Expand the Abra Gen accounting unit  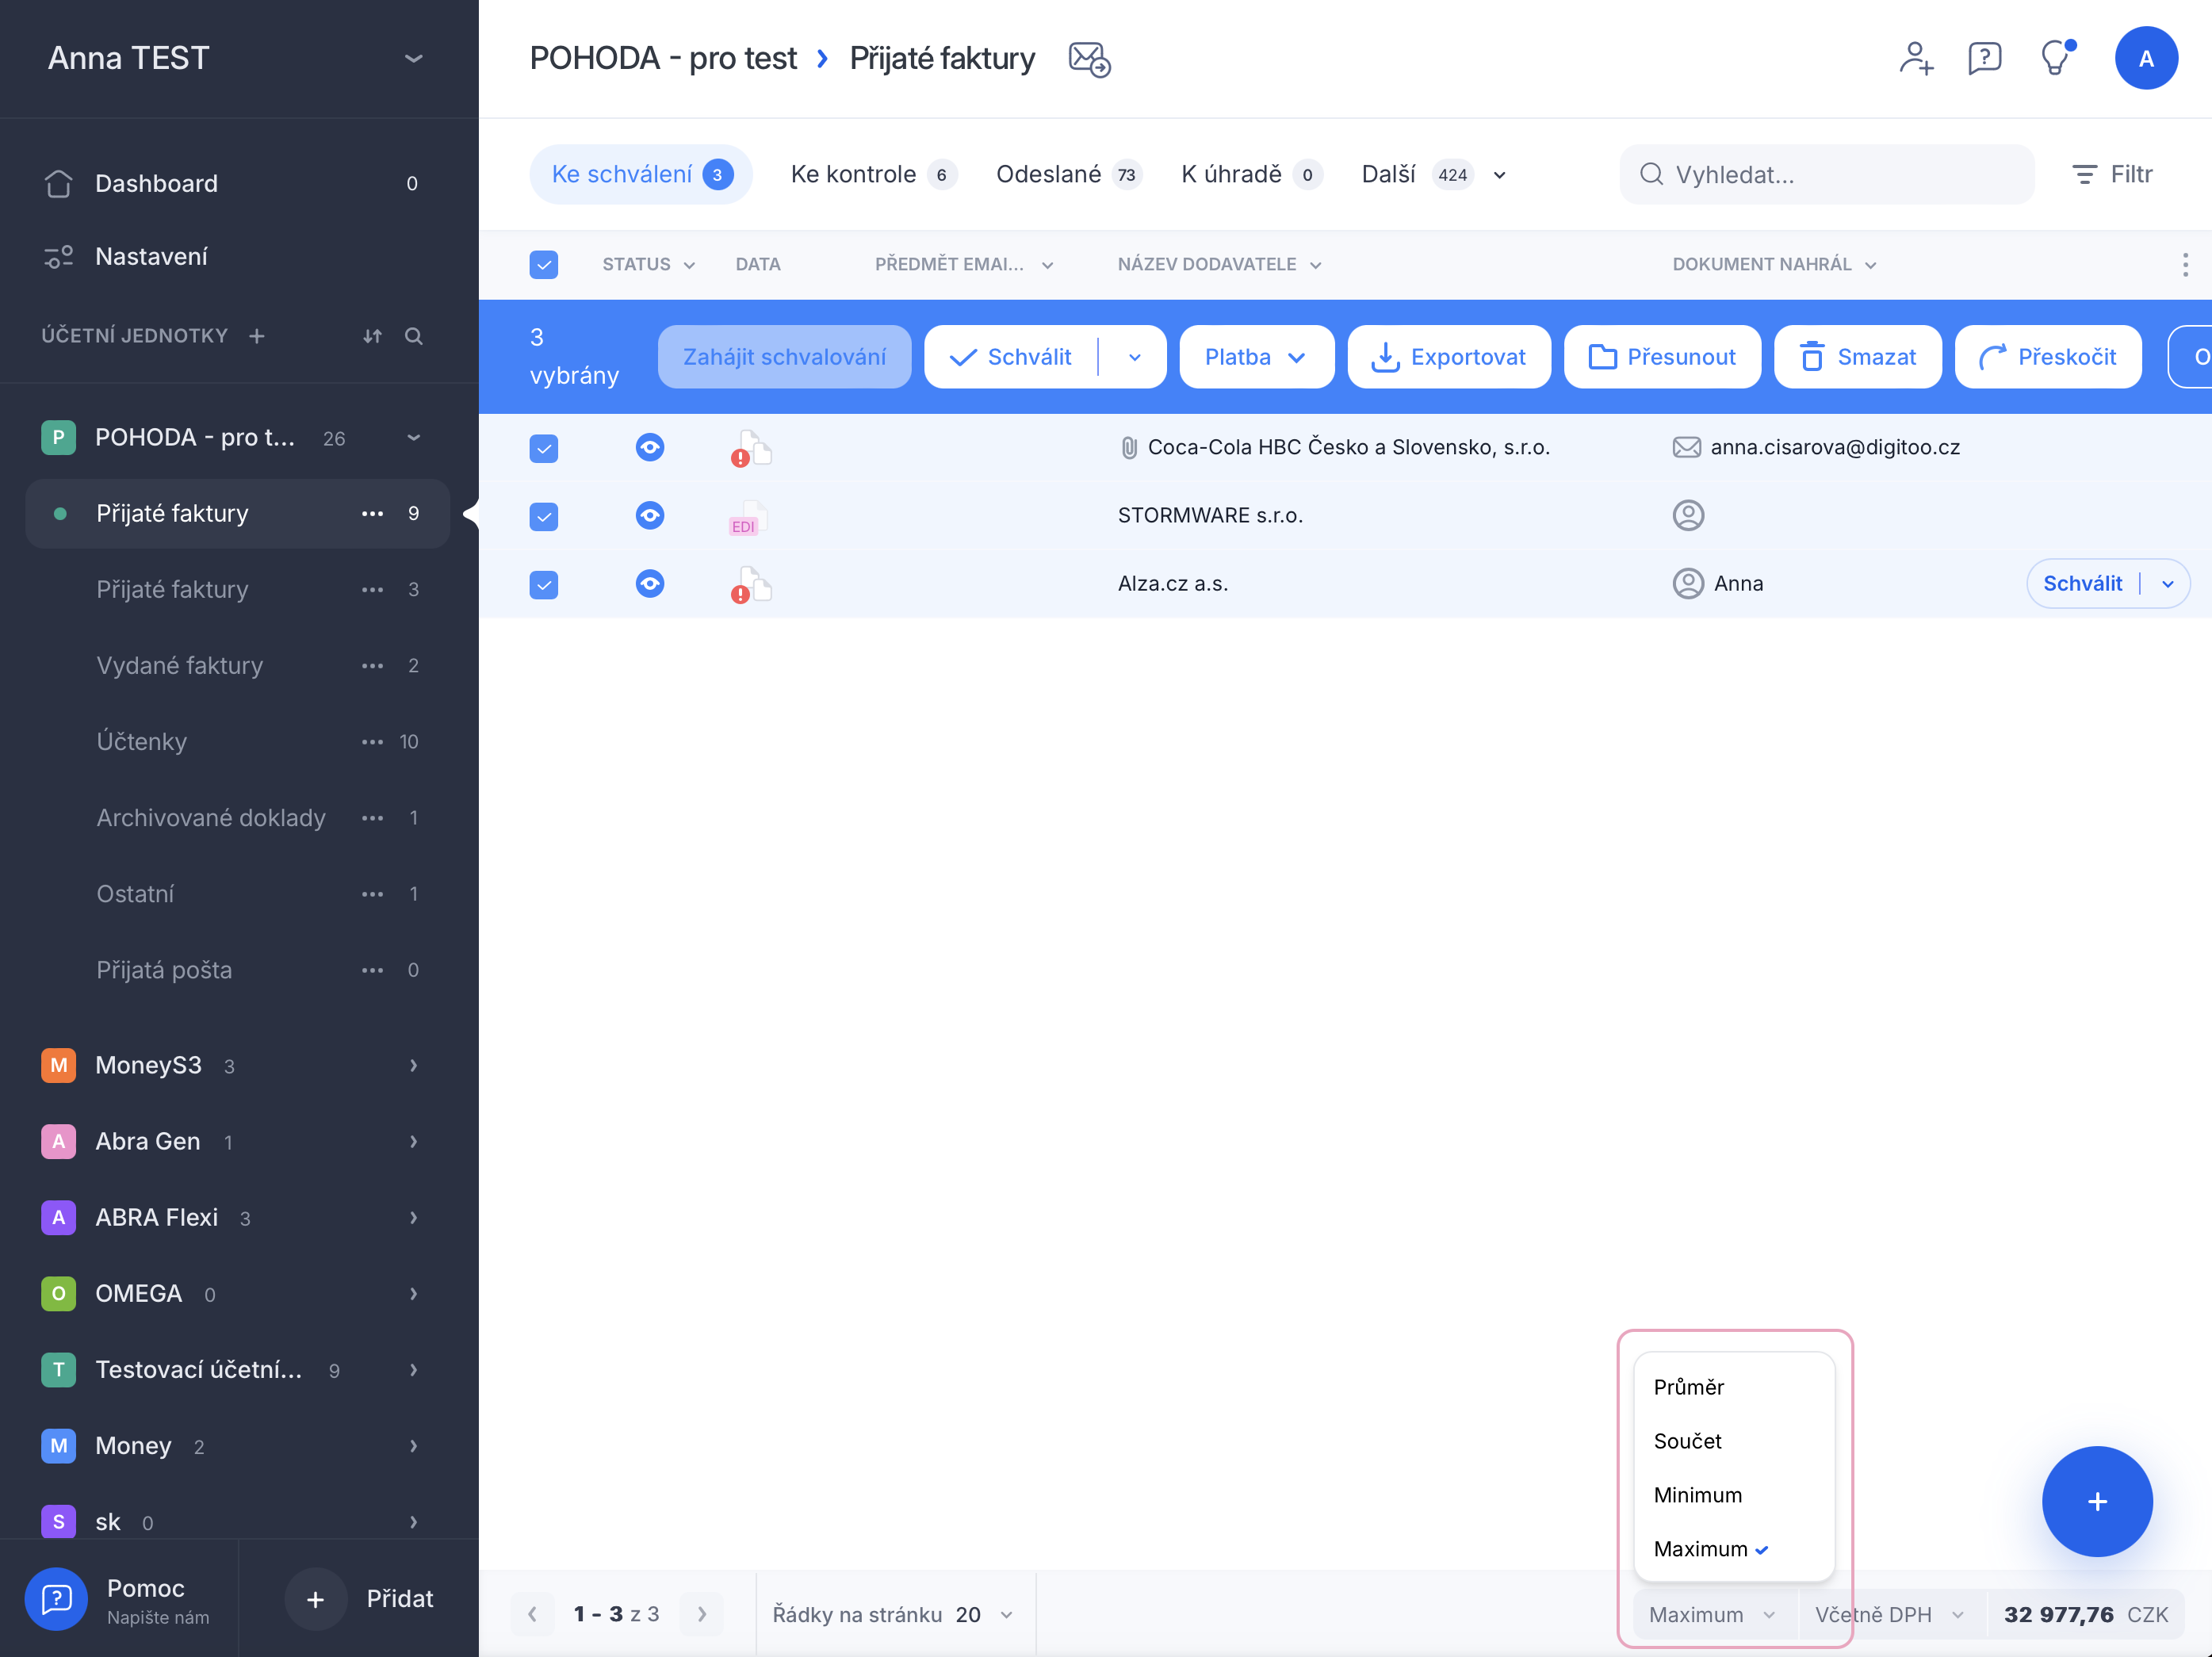413,1141
